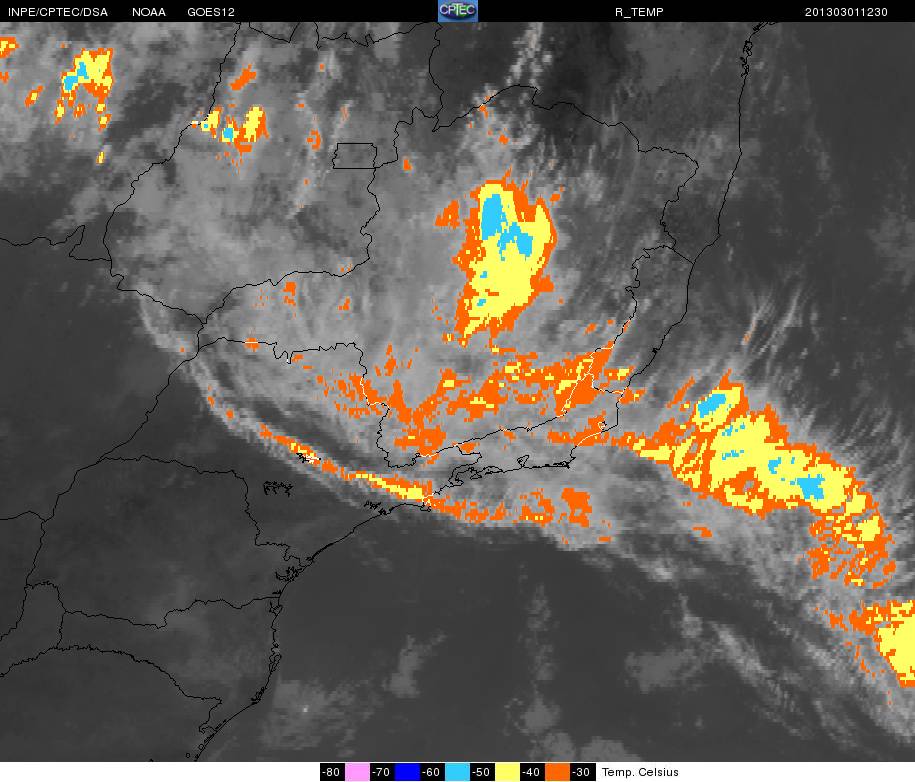Select the pink -80 to -70 legend swatch

[x=357, y=772]
